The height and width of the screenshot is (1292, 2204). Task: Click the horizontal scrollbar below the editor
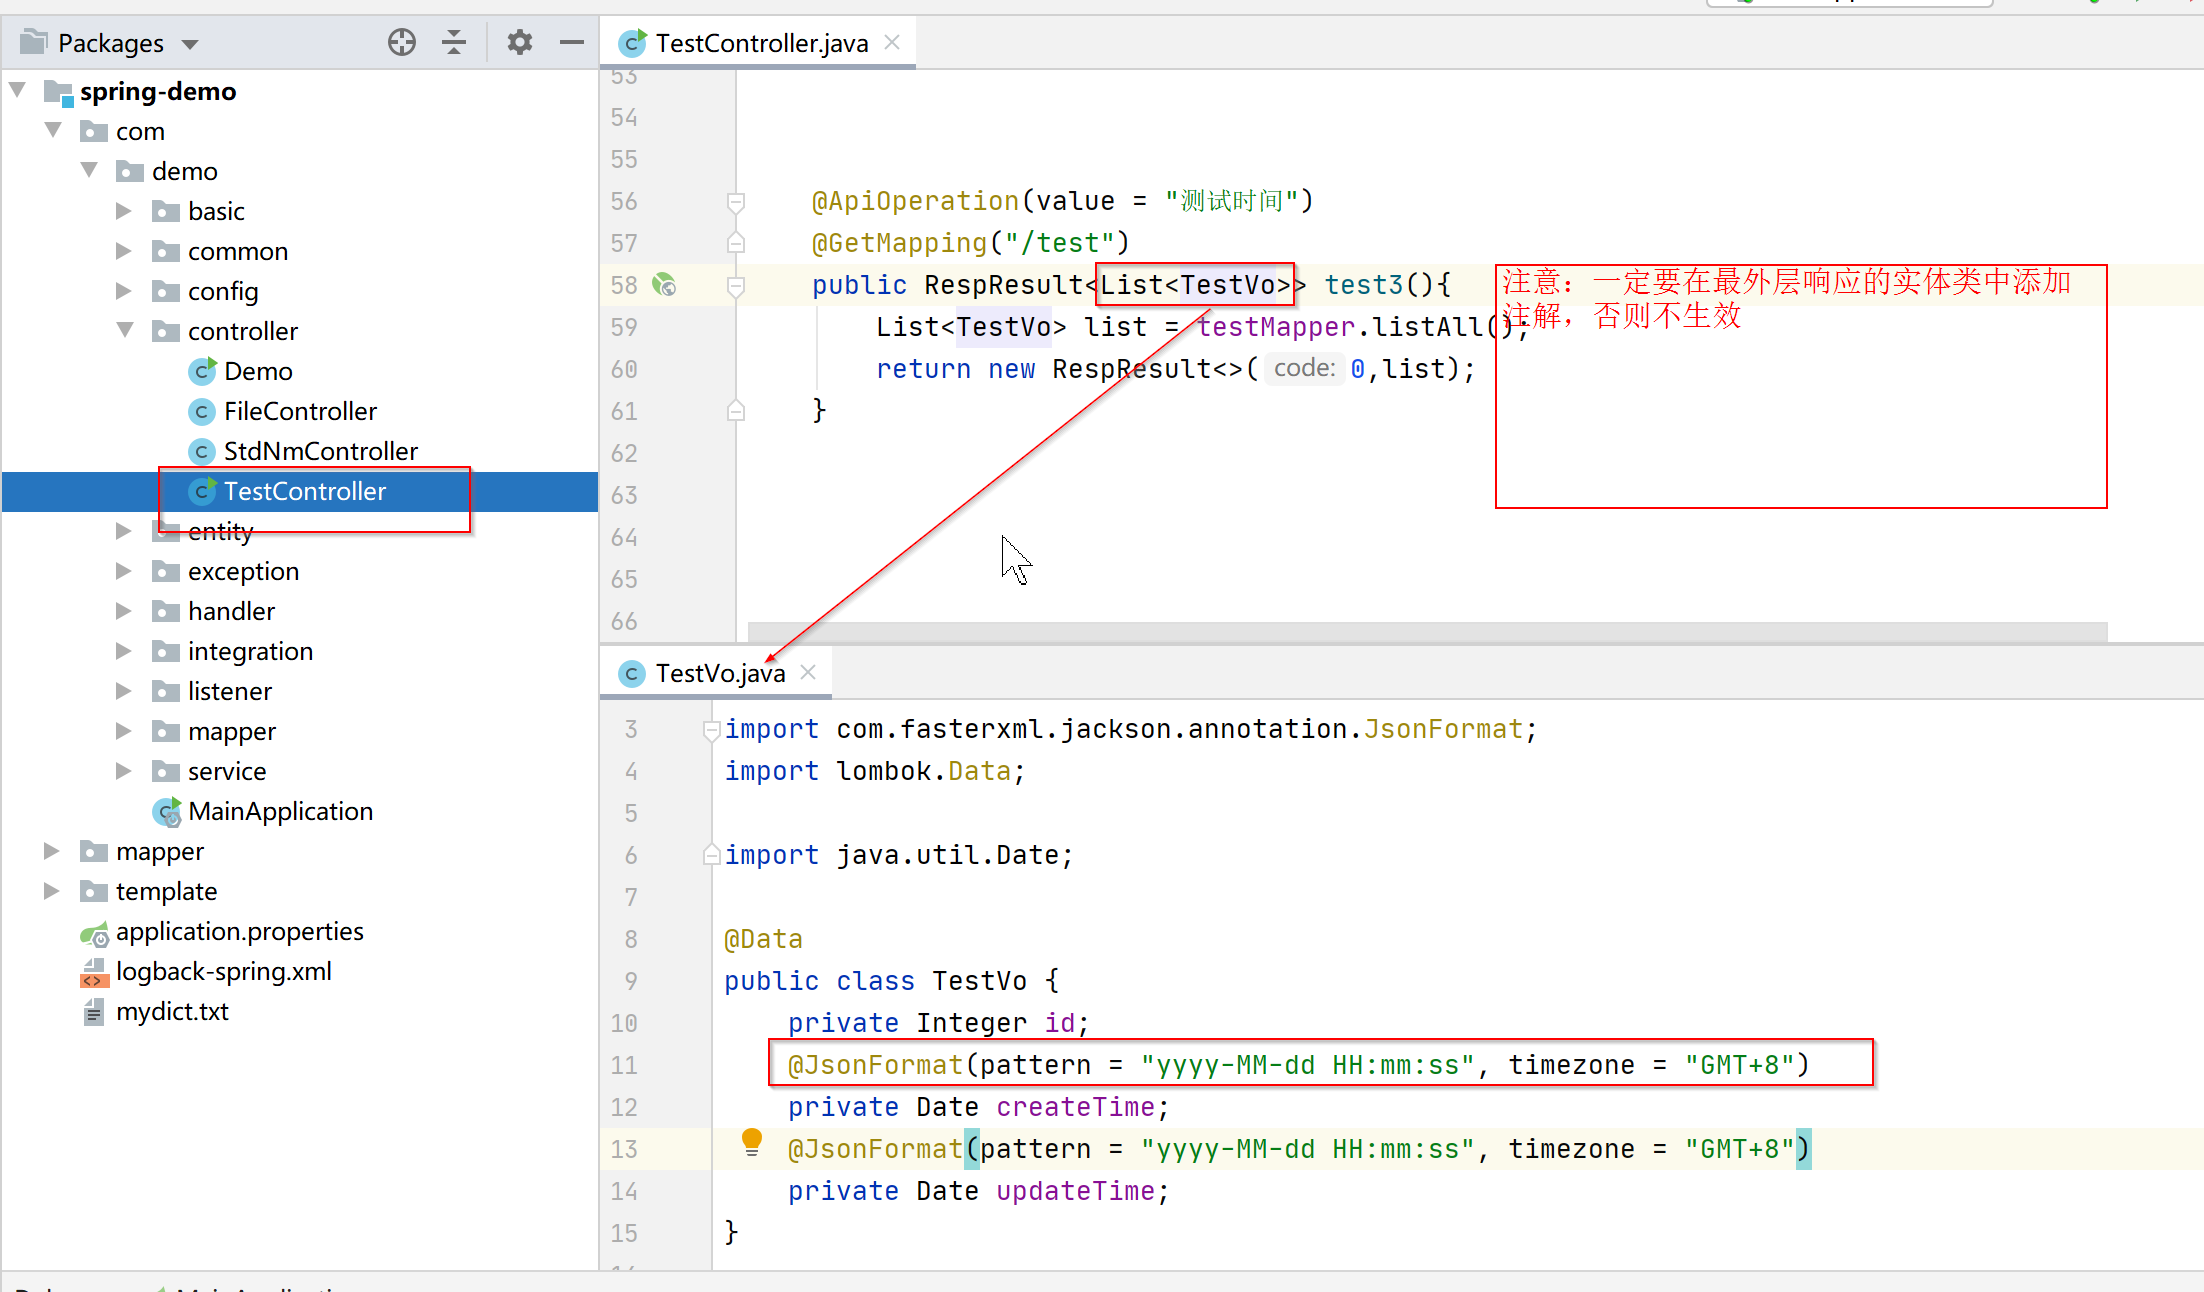[x=1300, y=630]
